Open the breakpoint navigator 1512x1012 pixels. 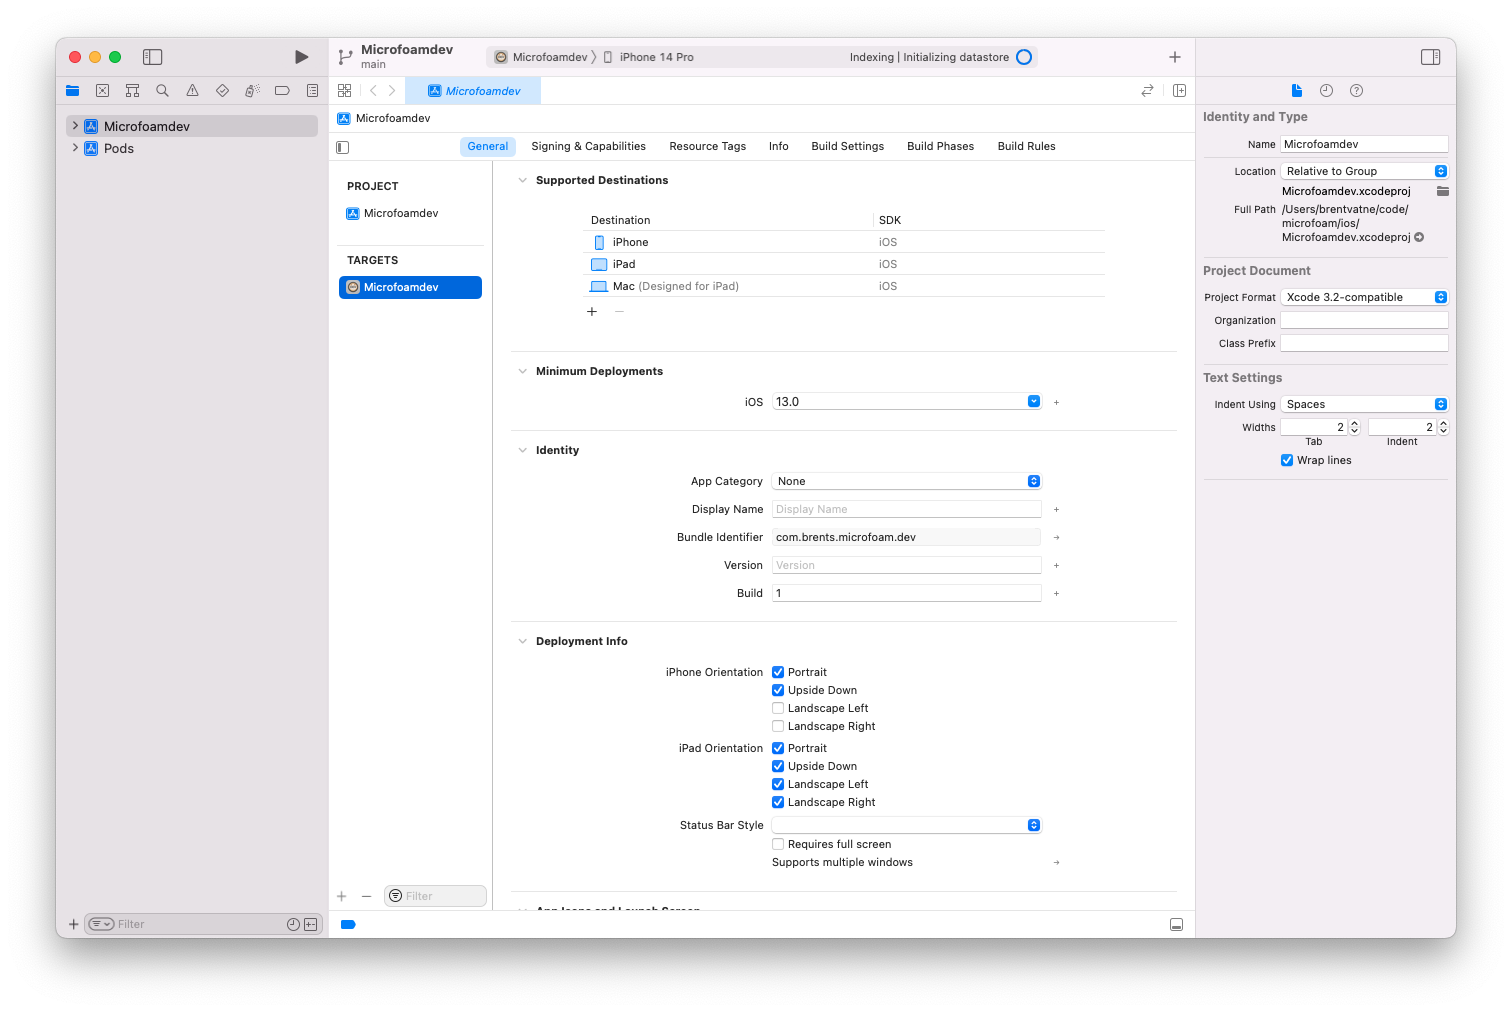click(x=282, y=91)
